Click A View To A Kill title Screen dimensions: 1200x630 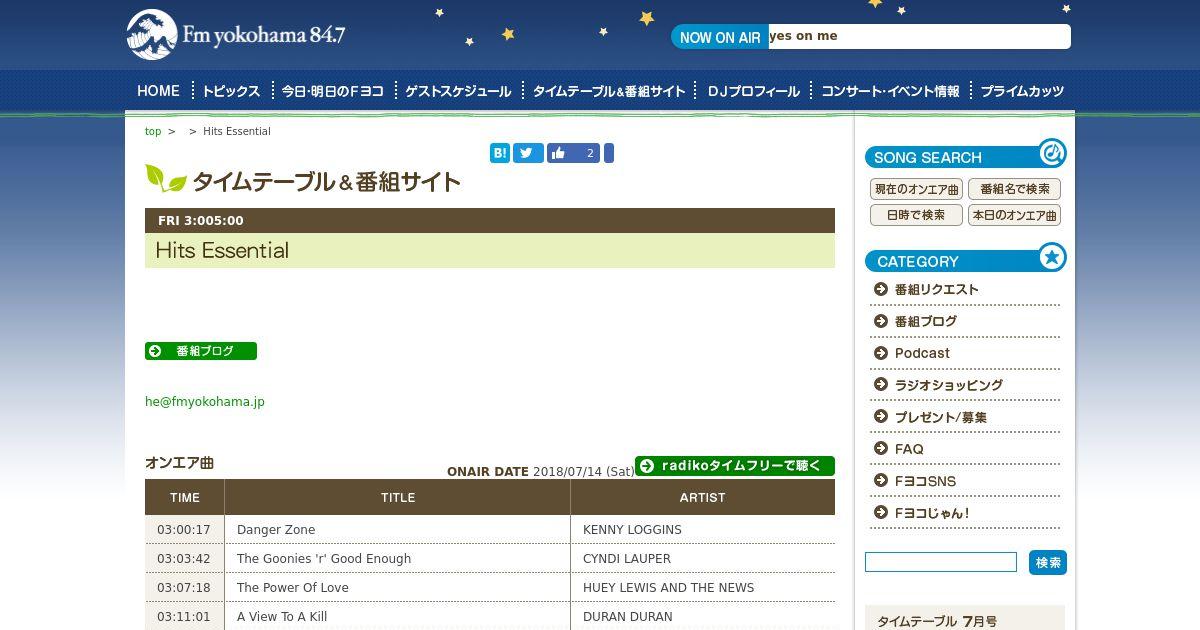[282, 617]
